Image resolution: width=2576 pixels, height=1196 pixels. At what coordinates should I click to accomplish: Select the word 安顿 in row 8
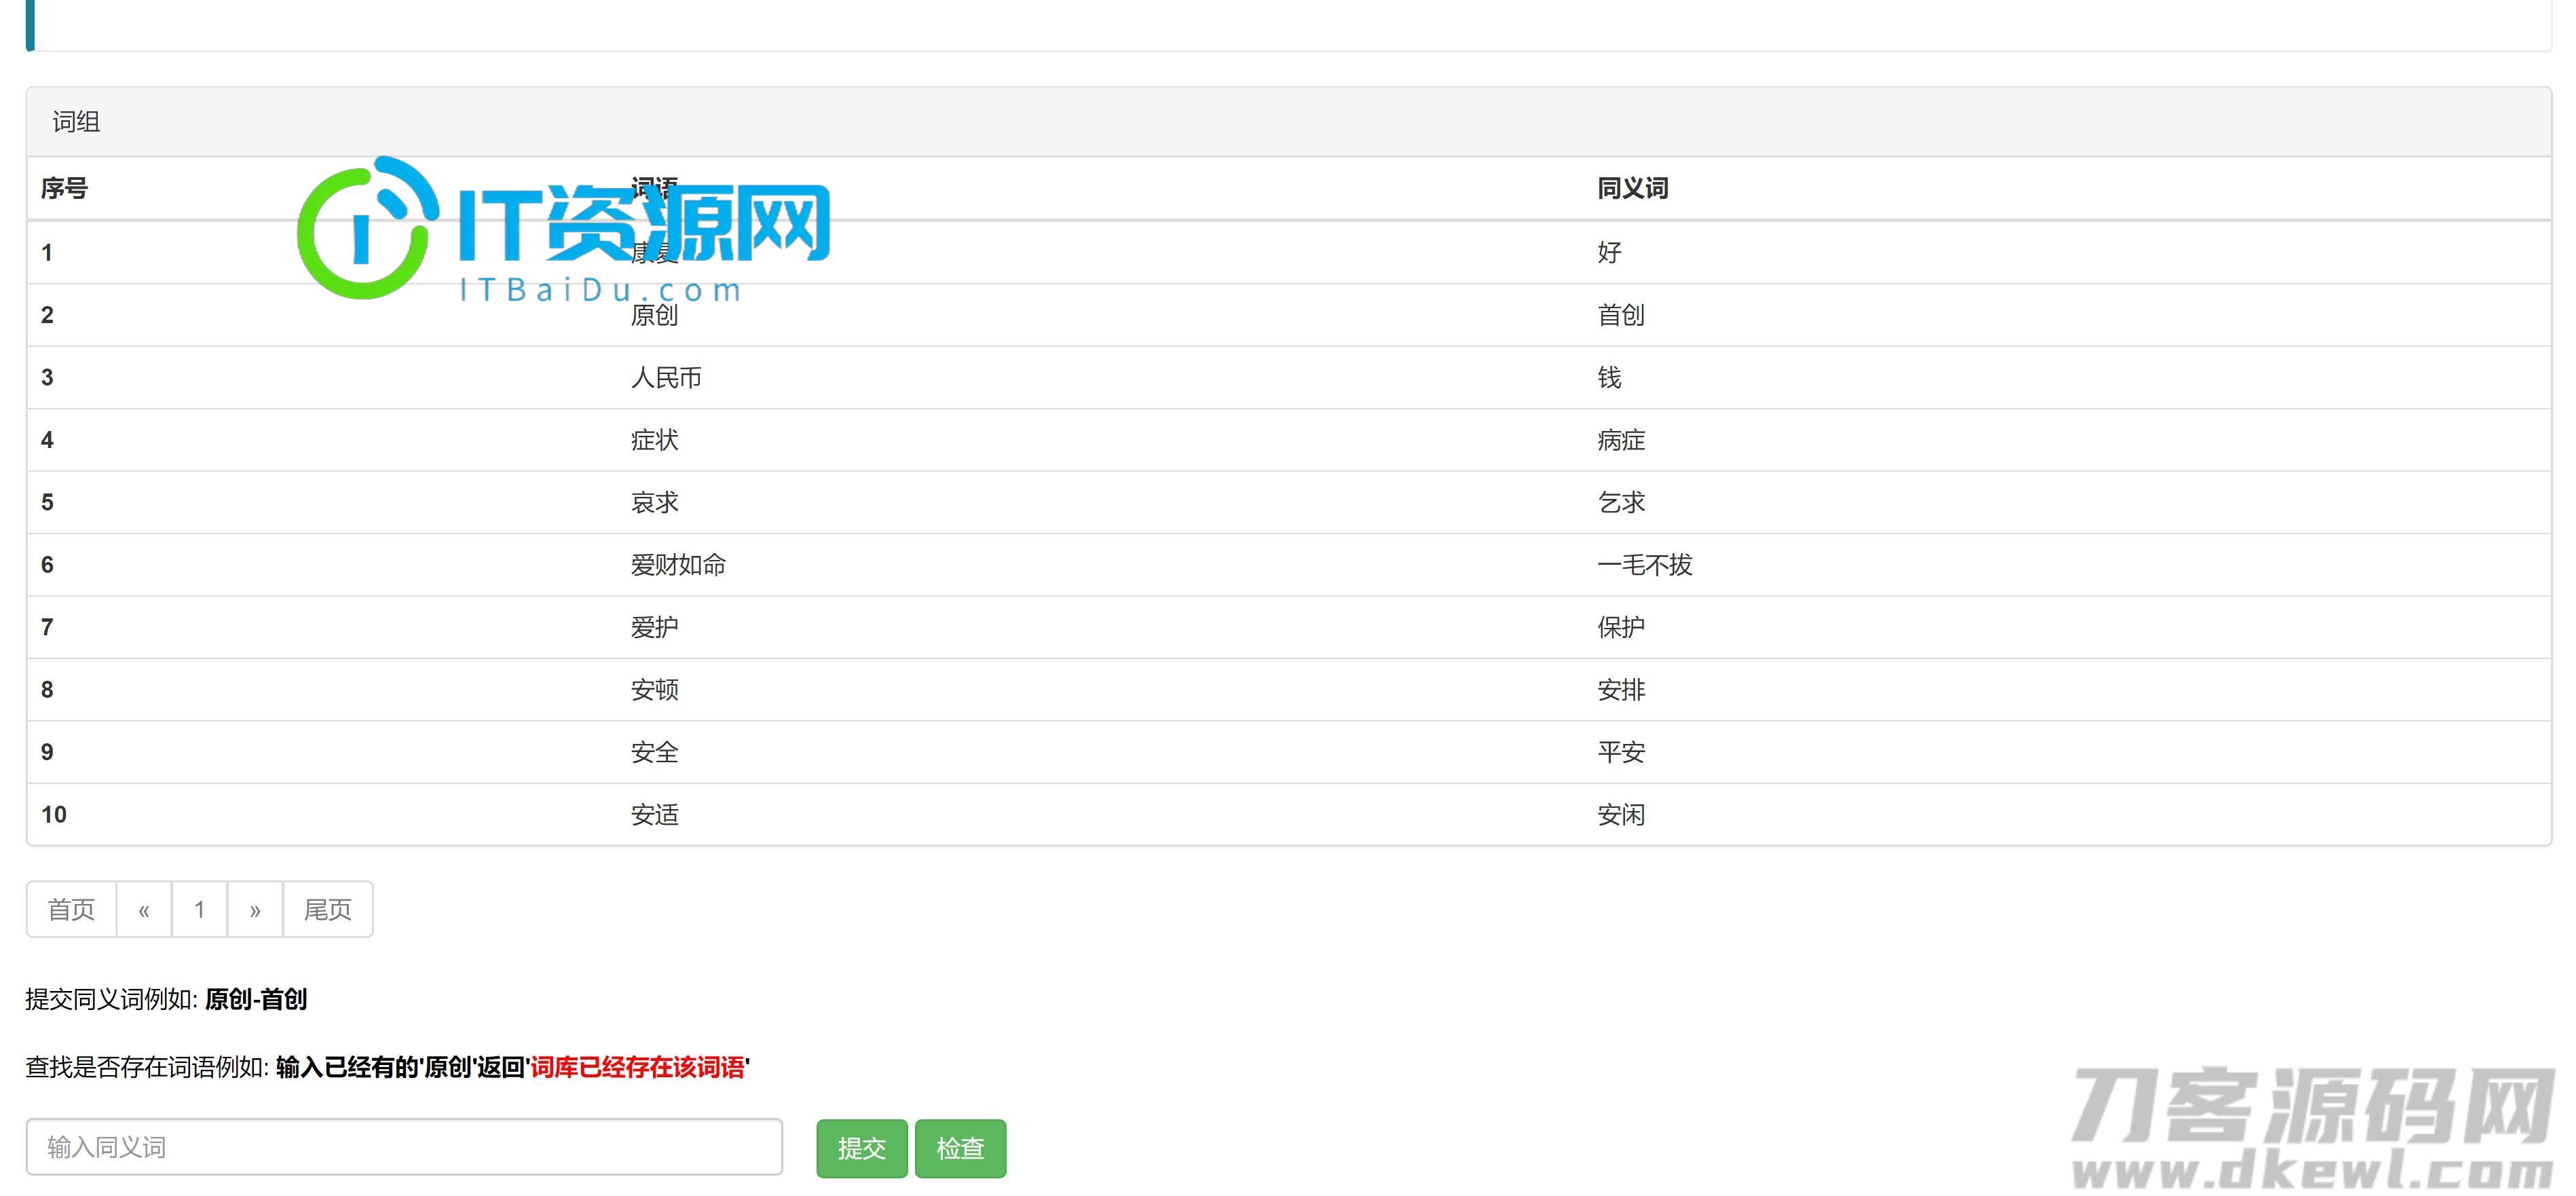(x=654, y=690)
